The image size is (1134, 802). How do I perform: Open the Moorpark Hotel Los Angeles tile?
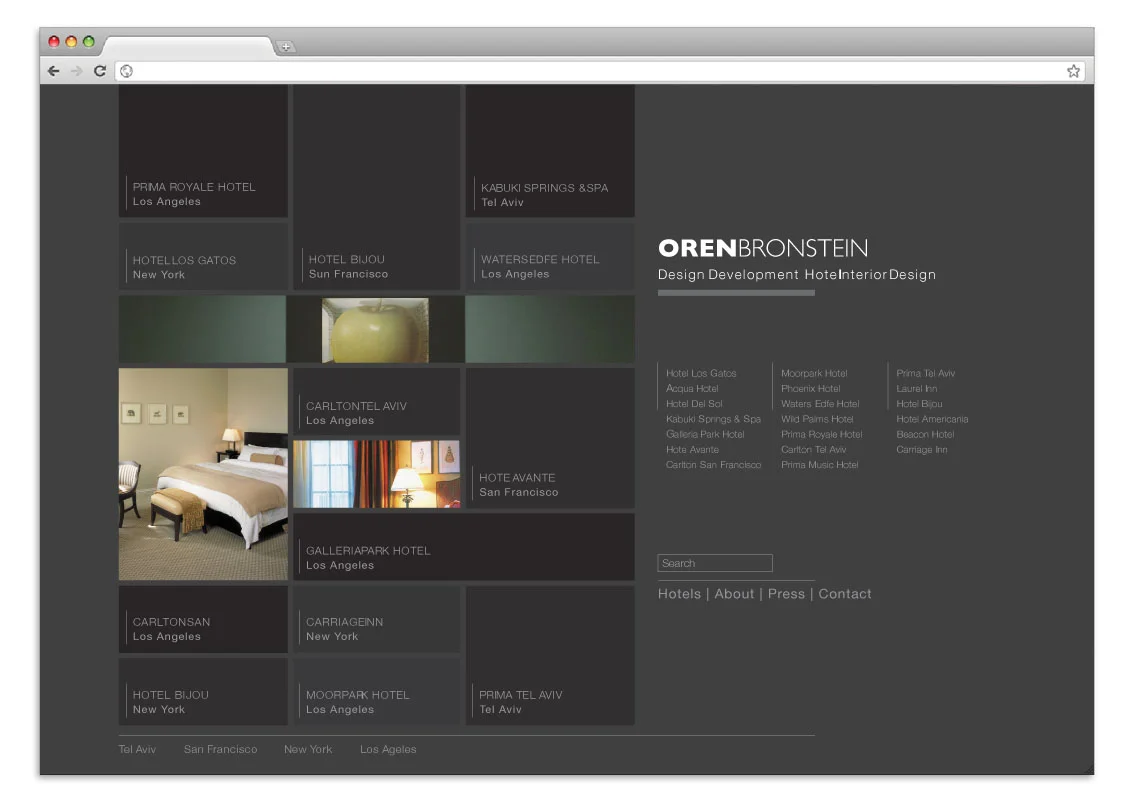click(x=377, y=692)
